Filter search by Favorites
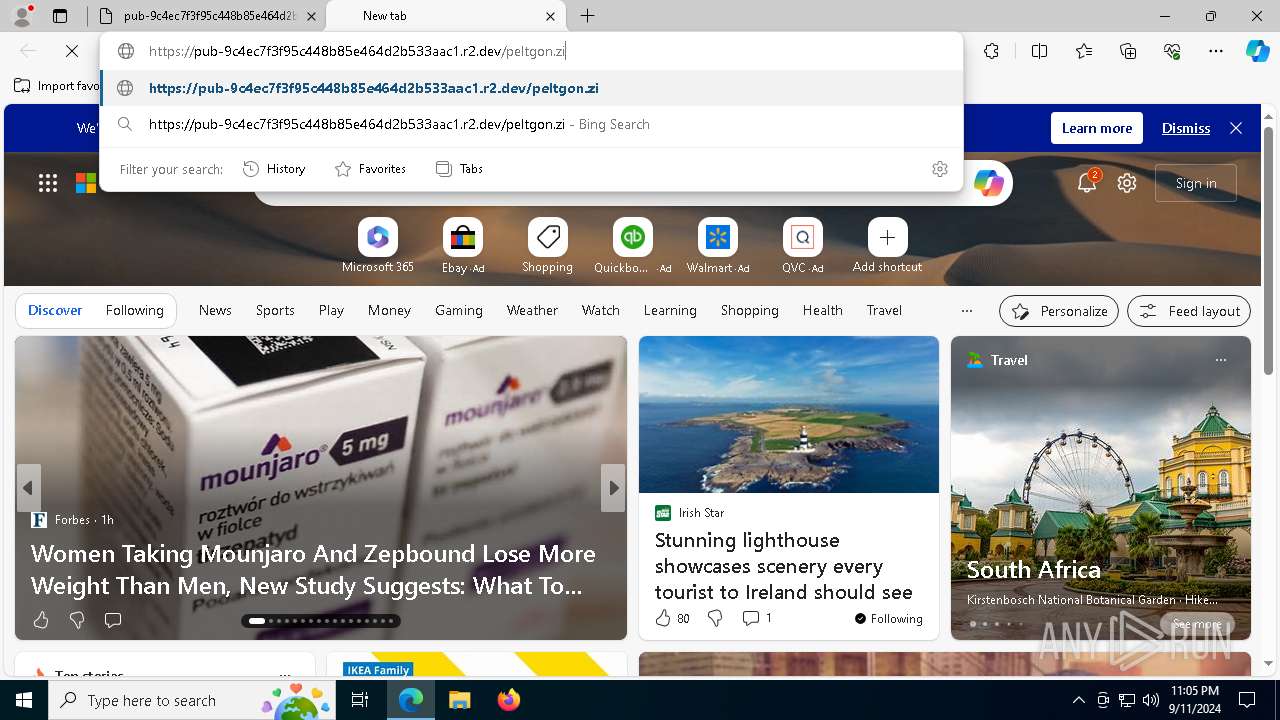Viewport: 1280px width, 720px height. click(x=371, y=169)
